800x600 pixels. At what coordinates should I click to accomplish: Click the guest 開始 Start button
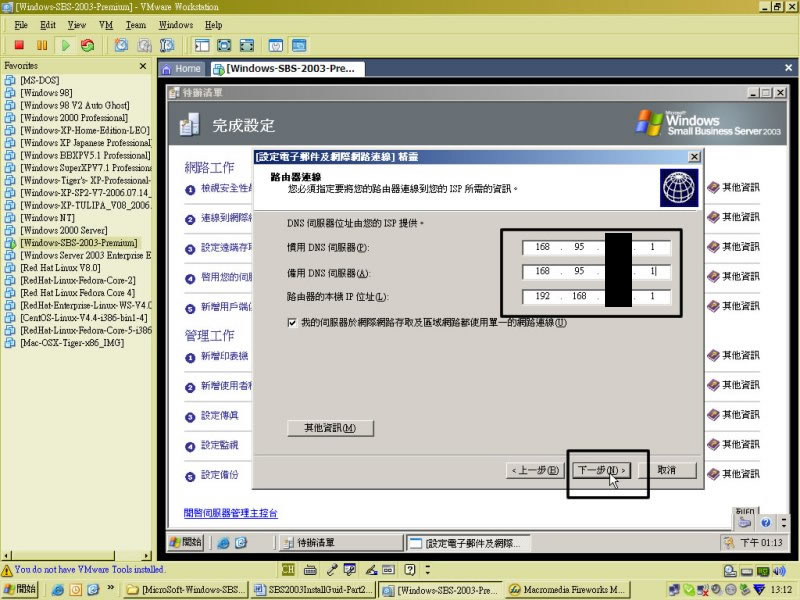tap(186, 543)
